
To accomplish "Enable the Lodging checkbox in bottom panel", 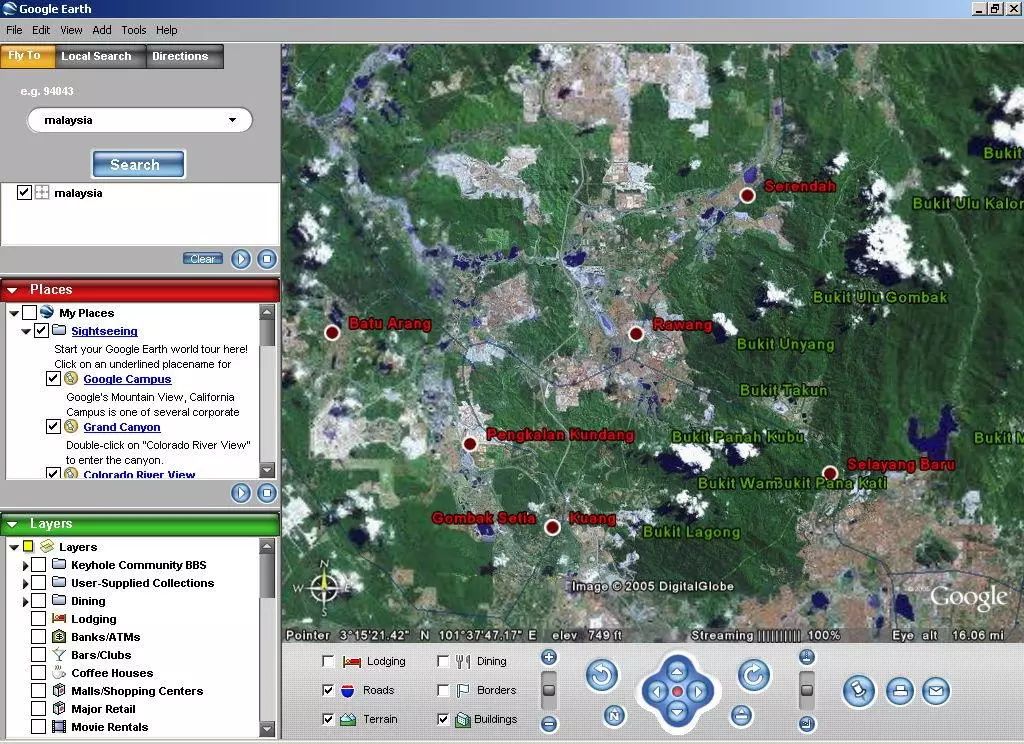I will pyautogui.click(x=329, y=662).
